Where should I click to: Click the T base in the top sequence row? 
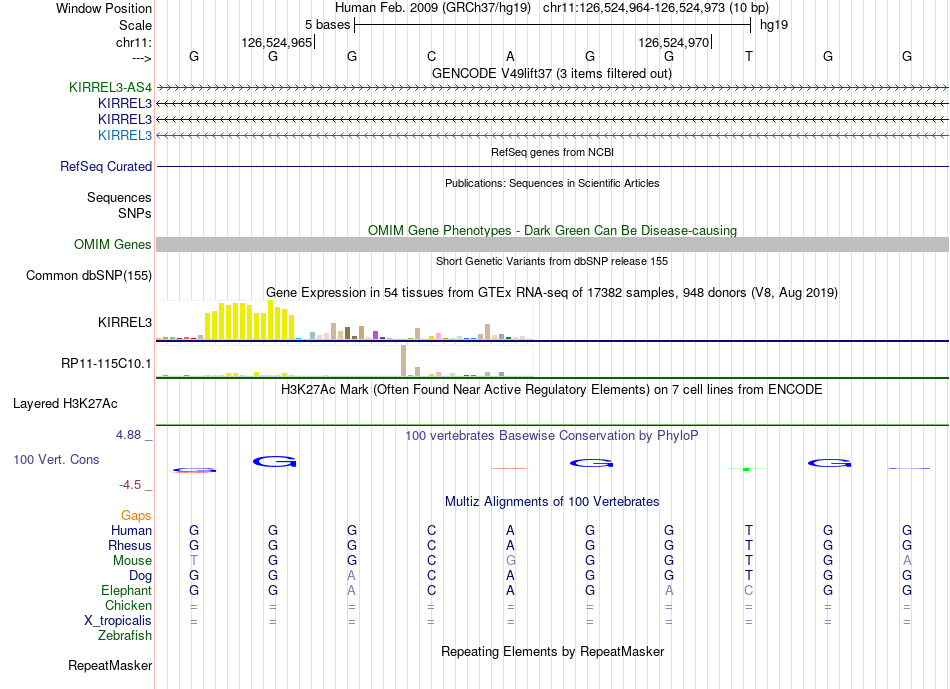click(x=749, y=56)
